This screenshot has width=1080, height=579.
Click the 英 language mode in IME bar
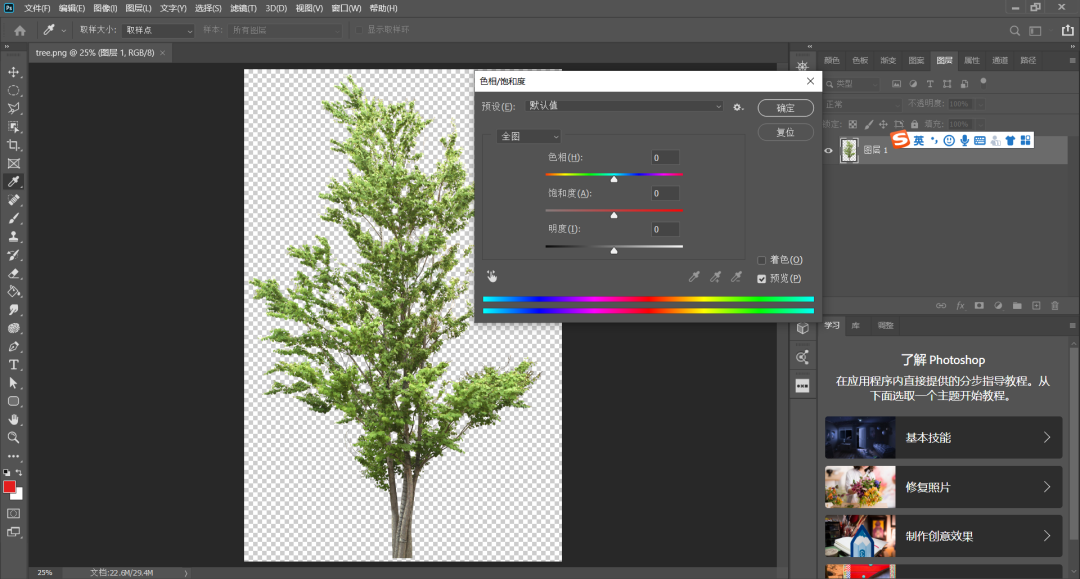pyautogui.click(x=919, y=140)
